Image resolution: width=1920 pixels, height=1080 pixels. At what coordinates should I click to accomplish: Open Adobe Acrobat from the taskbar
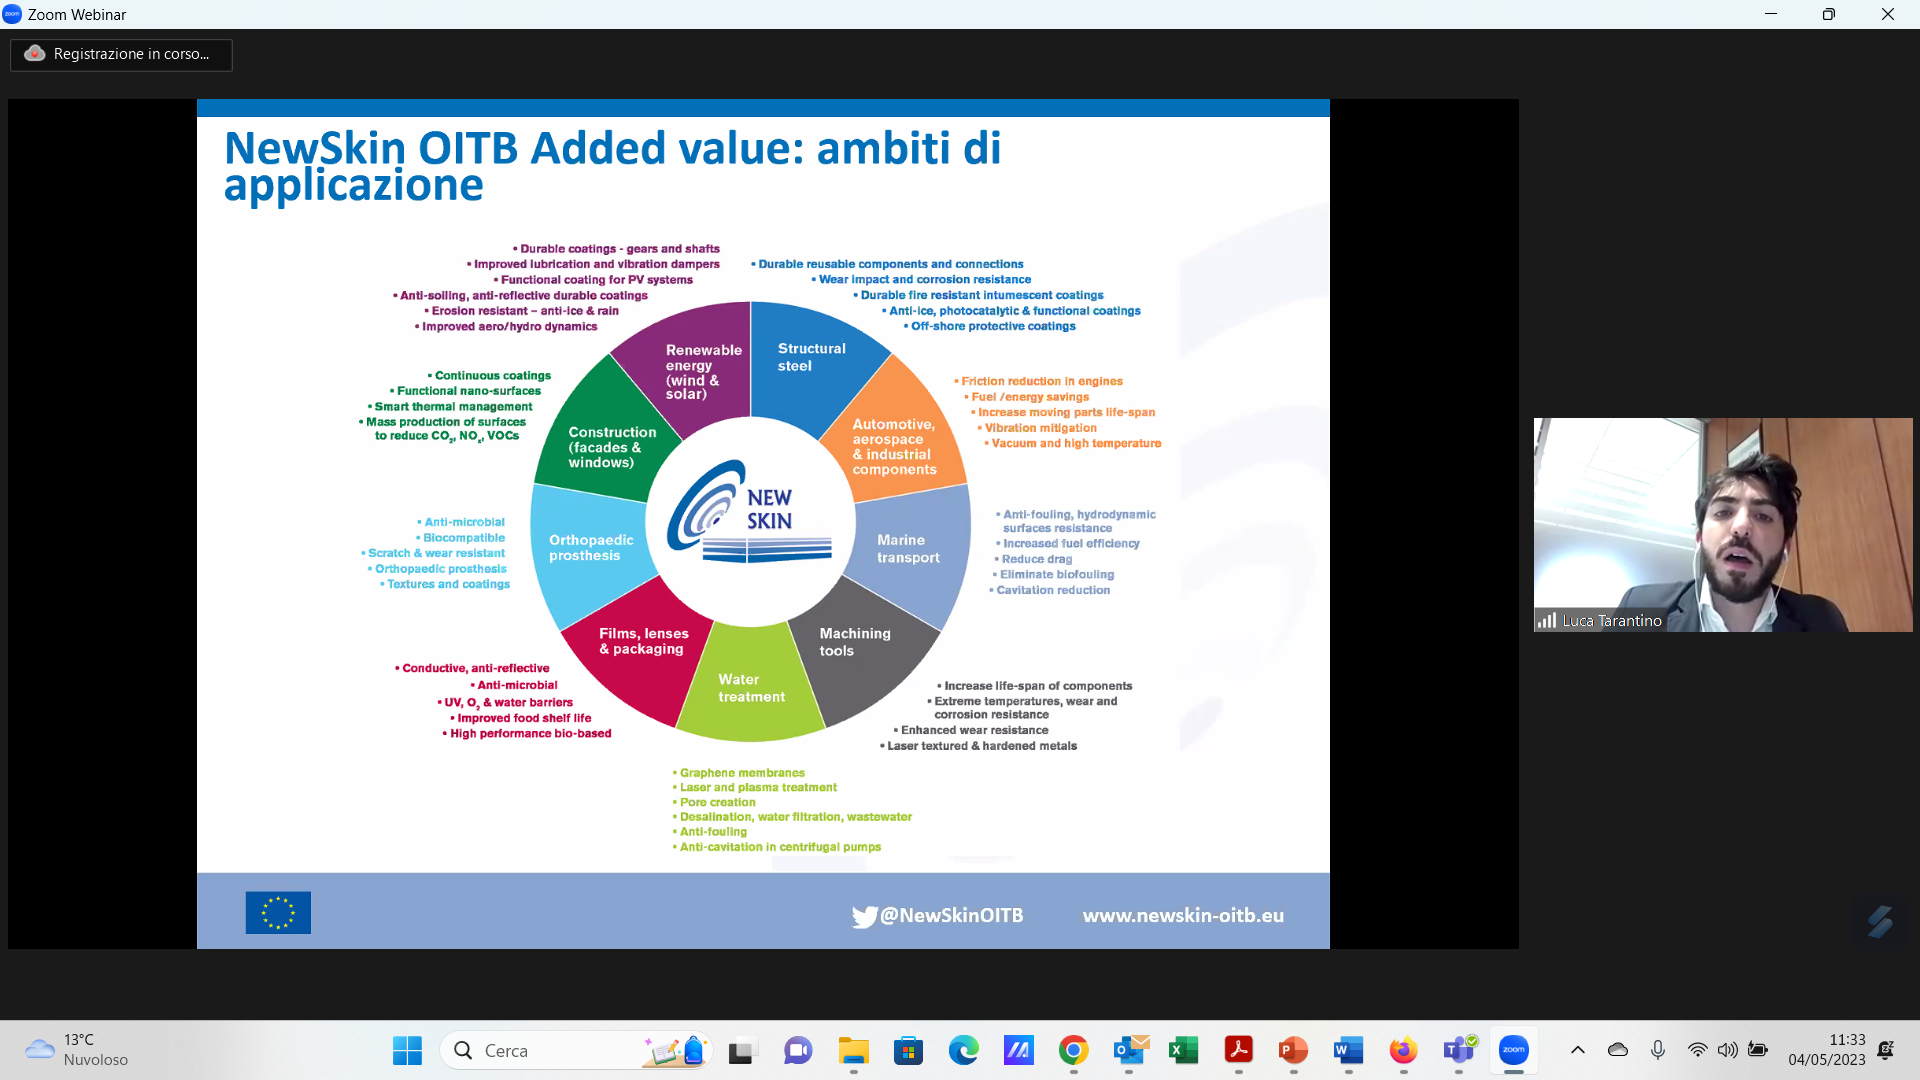1238,1050
